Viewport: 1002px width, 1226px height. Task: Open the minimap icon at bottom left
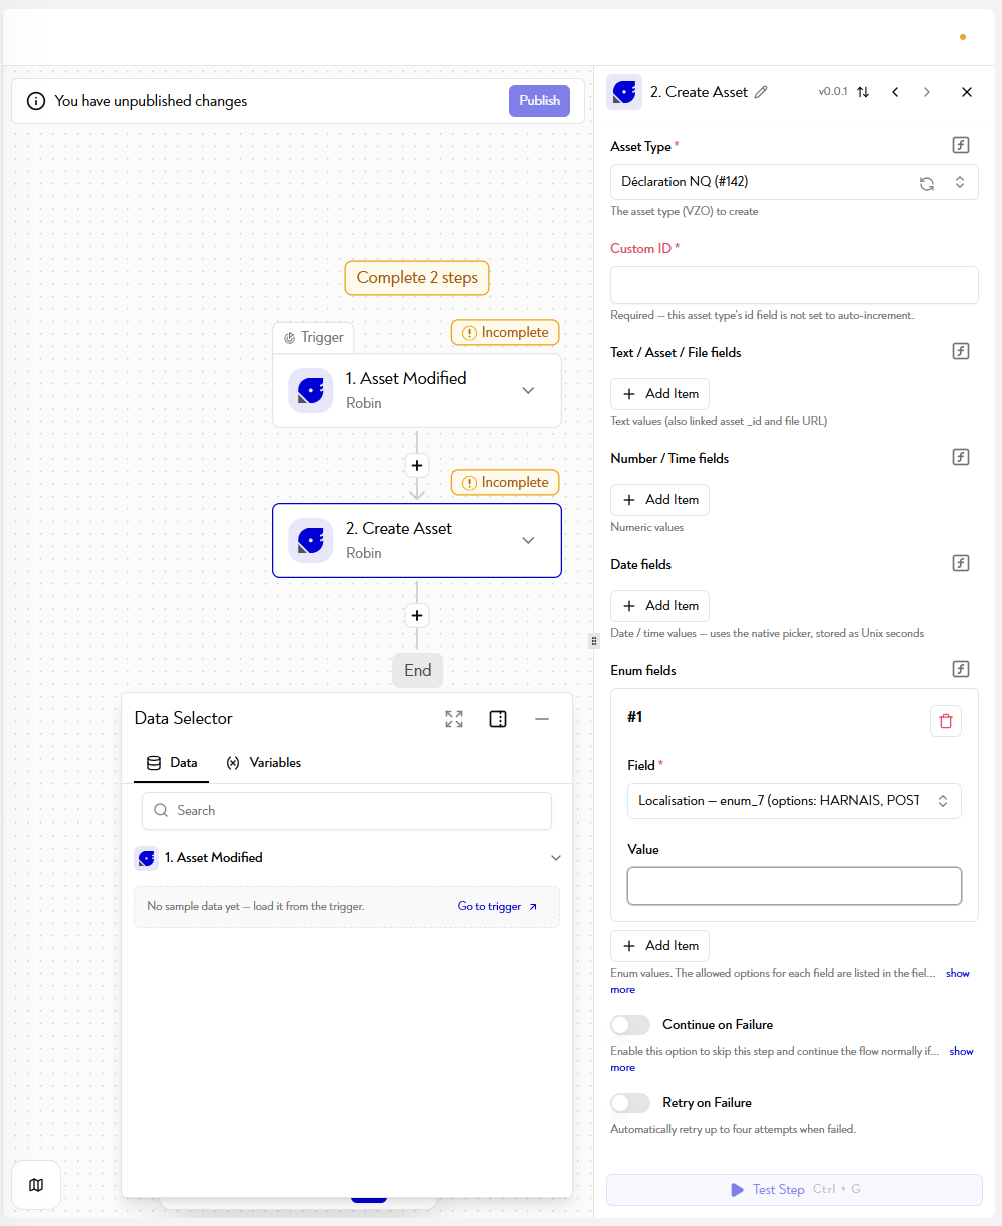pos(36,1185)
